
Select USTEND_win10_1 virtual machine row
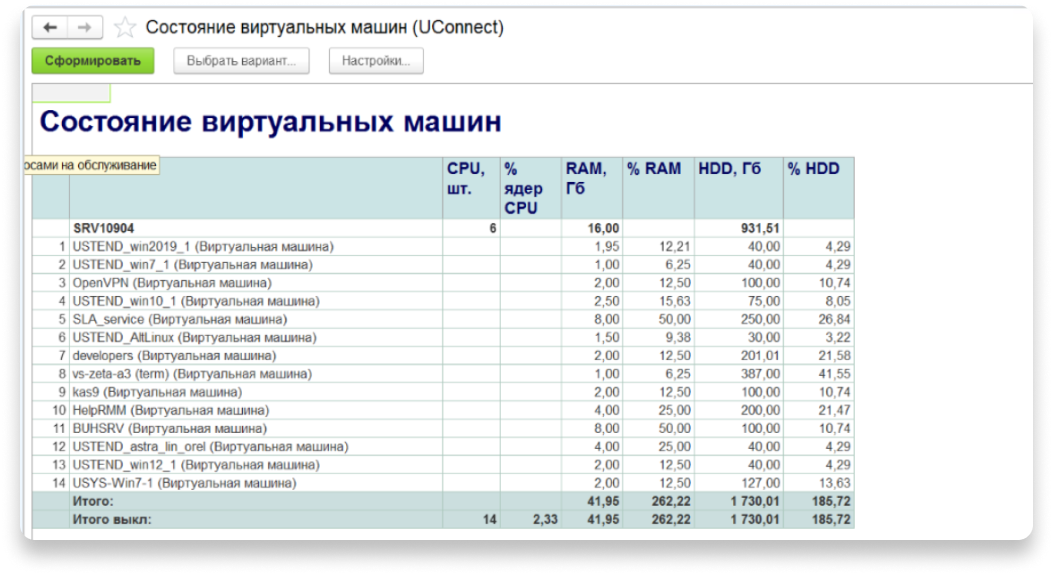click(443, 301)
